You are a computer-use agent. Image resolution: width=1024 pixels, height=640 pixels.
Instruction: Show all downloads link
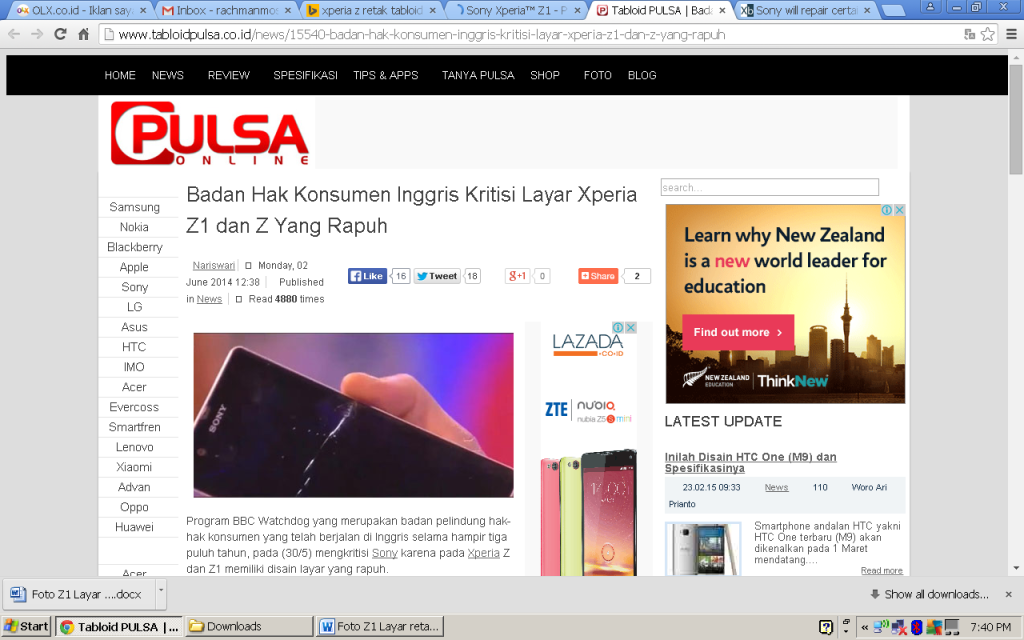tap(929, 594)
